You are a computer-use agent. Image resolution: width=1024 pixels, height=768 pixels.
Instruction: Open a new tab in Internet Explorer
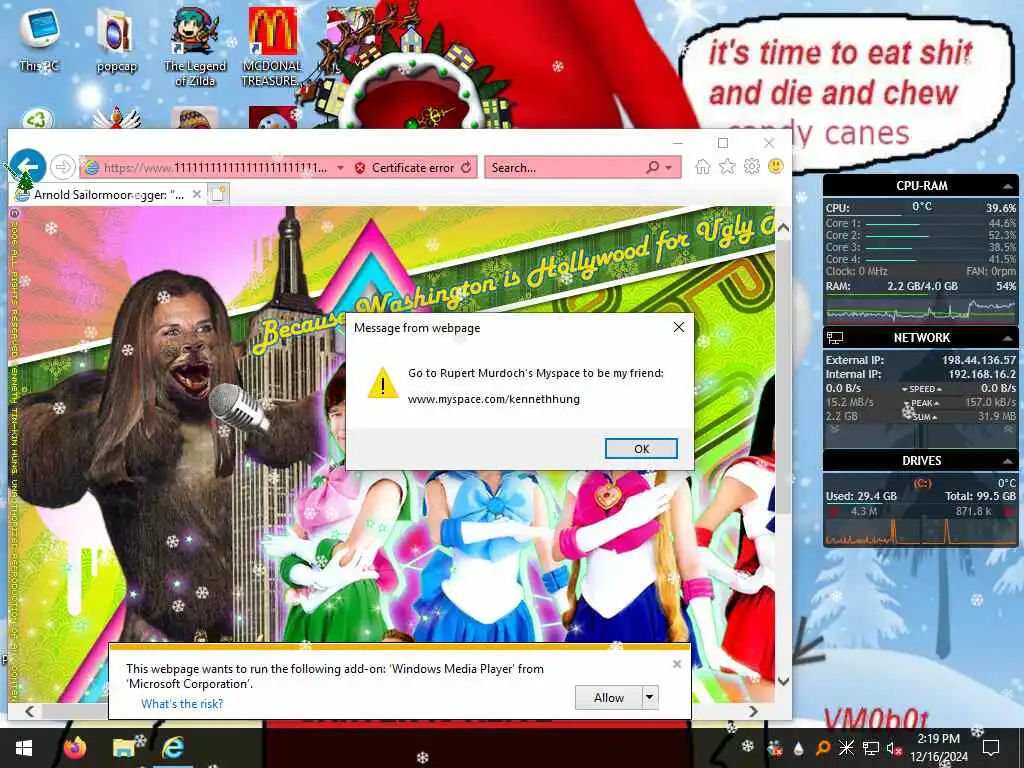click(x=219, y=194)
